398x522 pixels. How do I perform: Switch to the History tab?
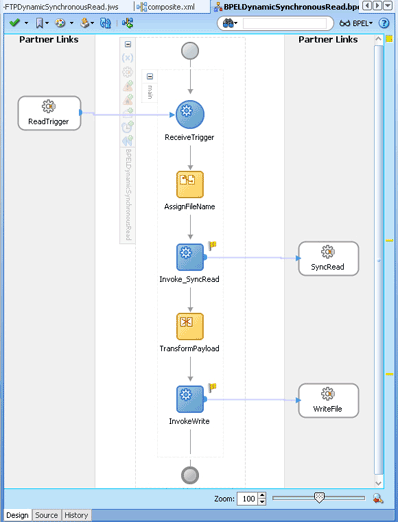coord(76,515)
